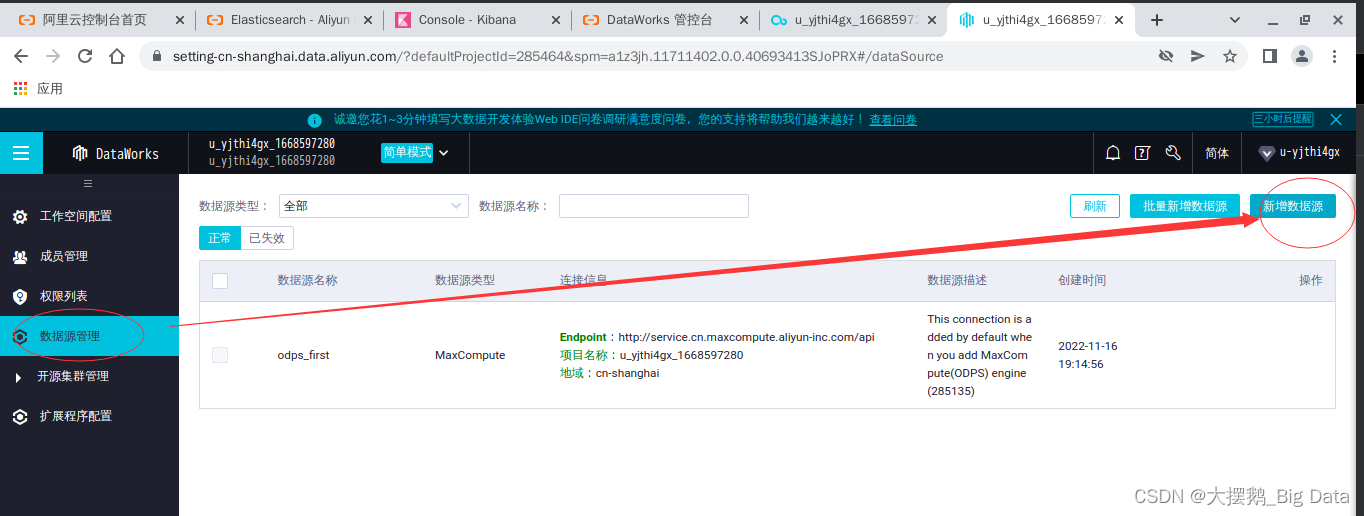This screenshot has width=1364, height=516.
Task: Click the DataWorks logo icon
Action: pyautogui.click(x=80, y=154)
